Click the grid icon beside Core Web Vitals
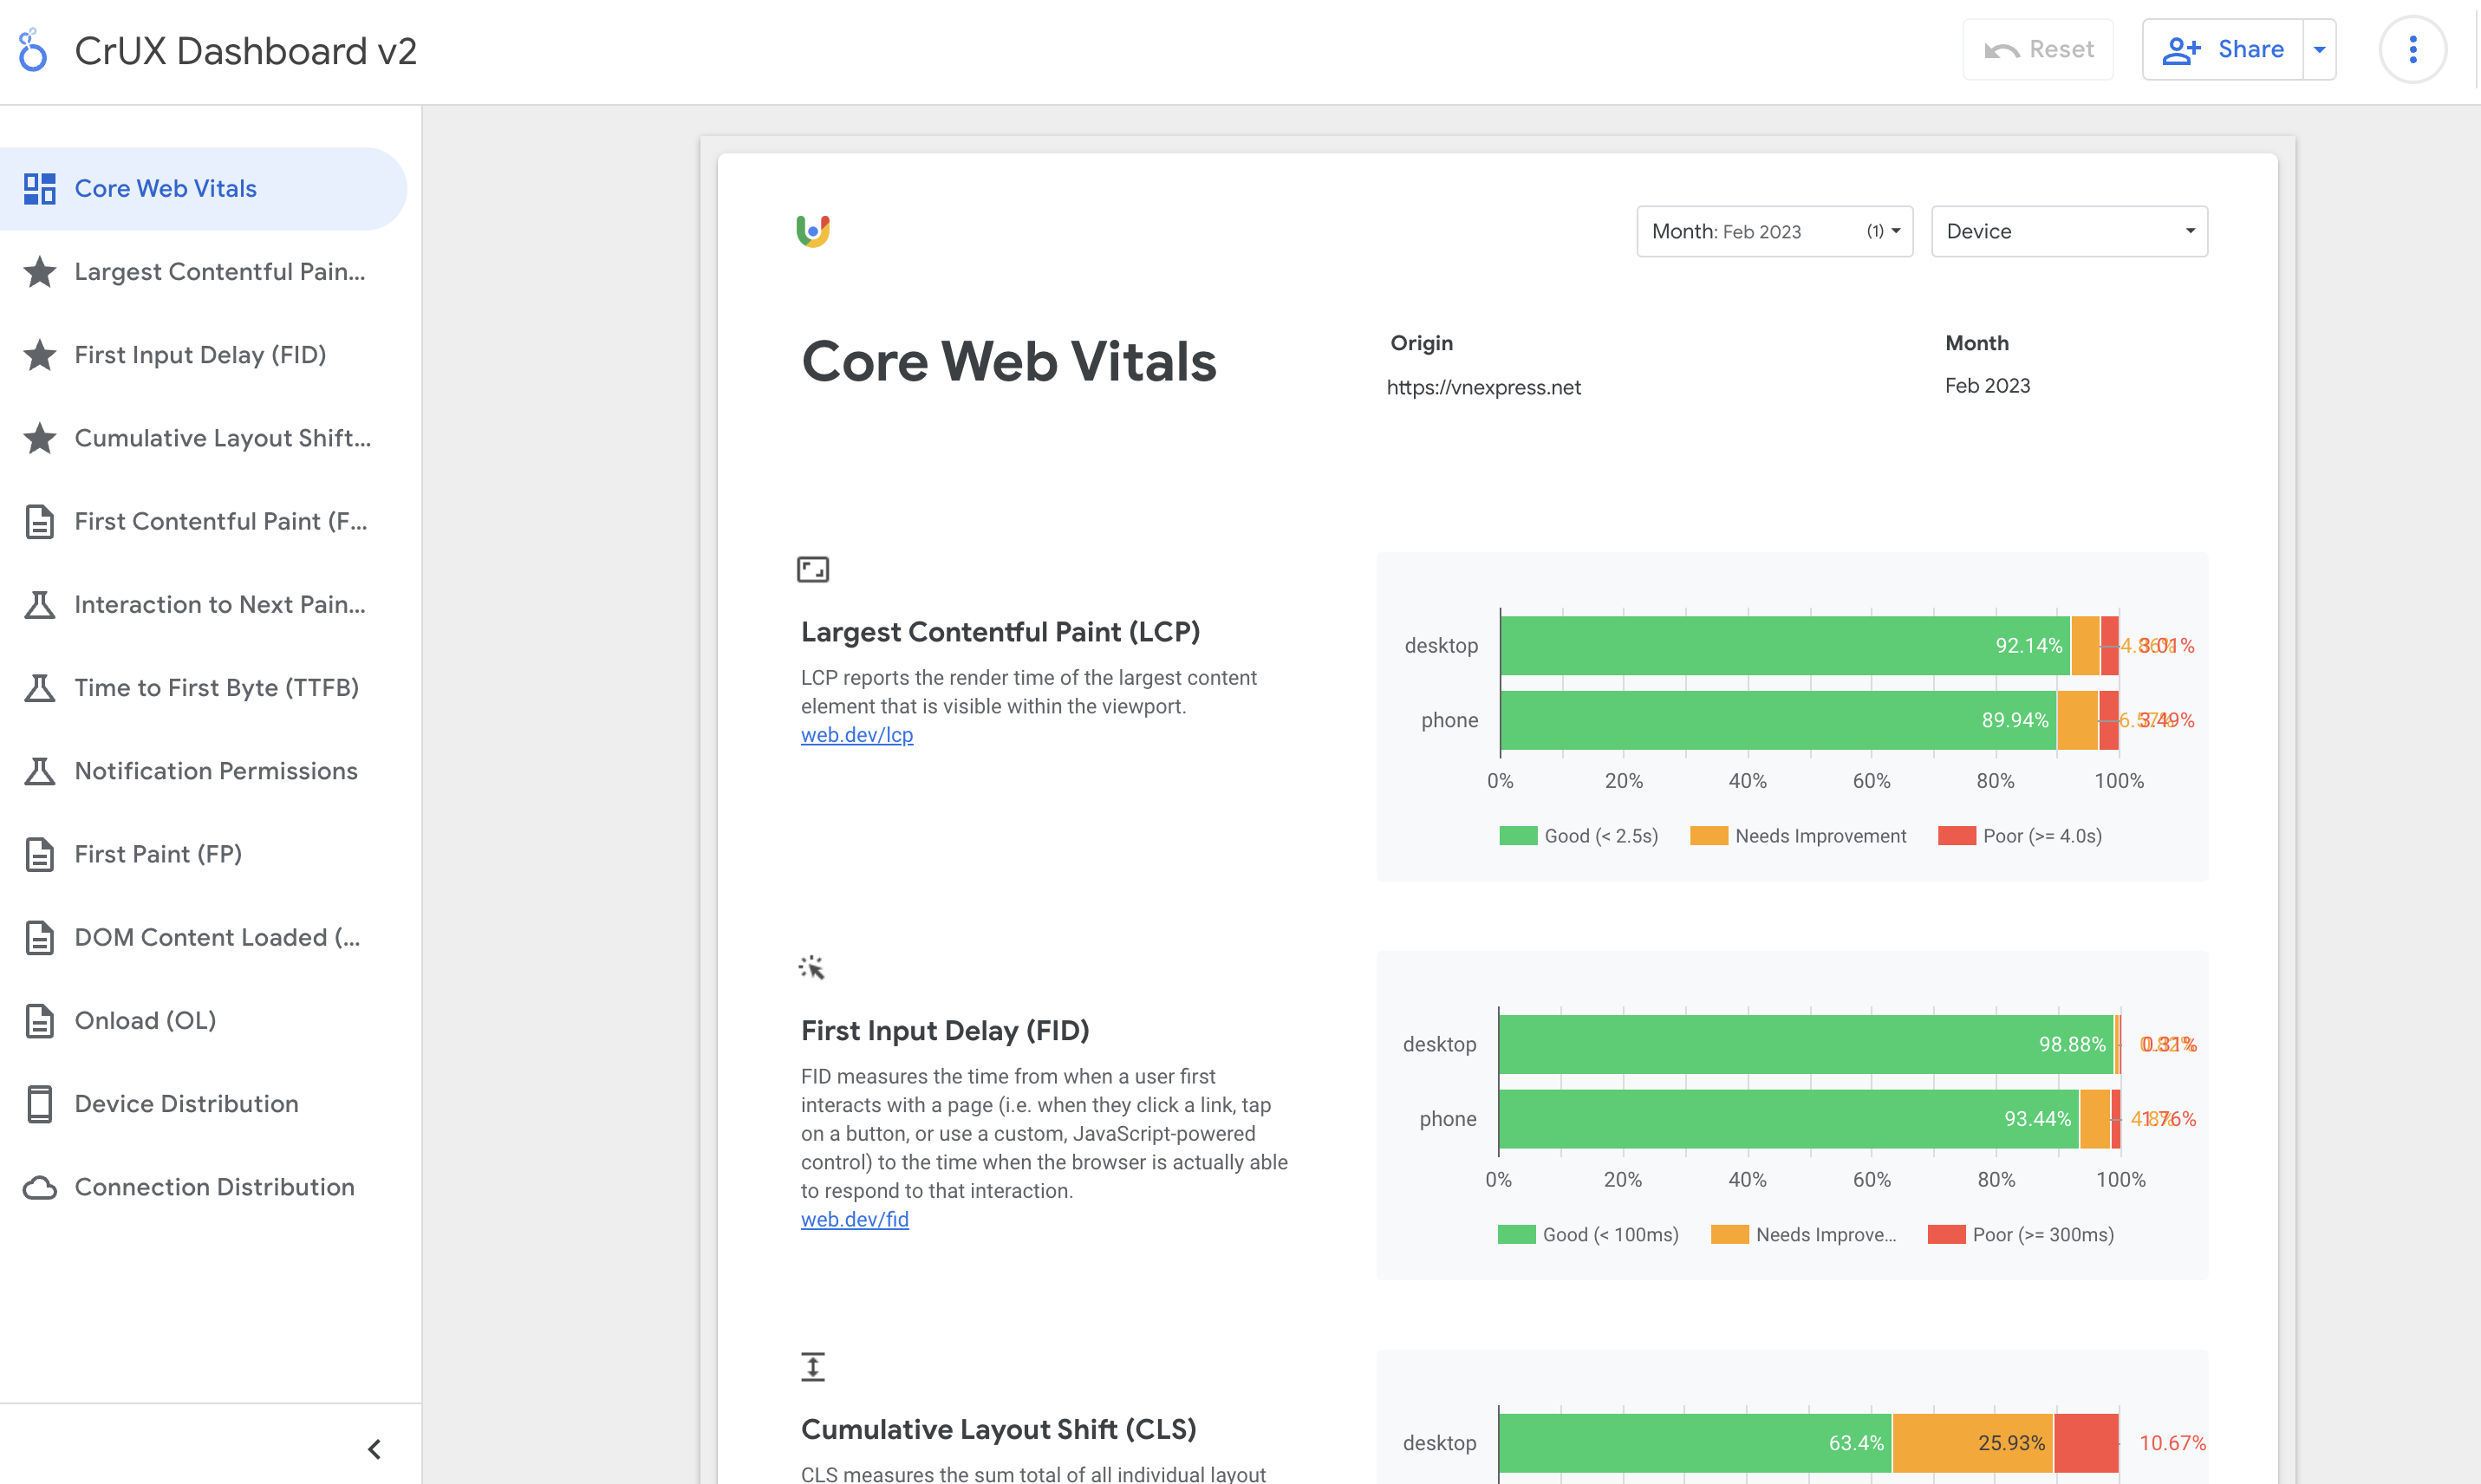2481x1484 pixels. (40, 188)
